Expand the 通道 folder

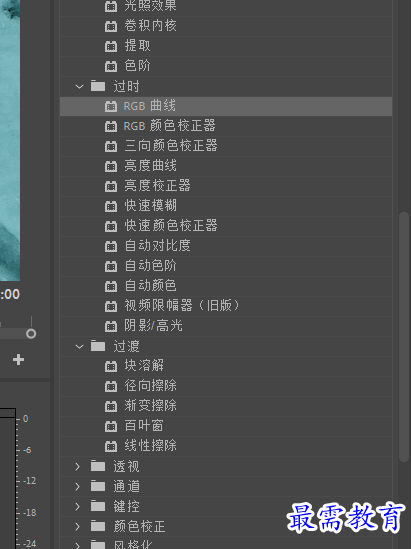click(x=78, y=486)
